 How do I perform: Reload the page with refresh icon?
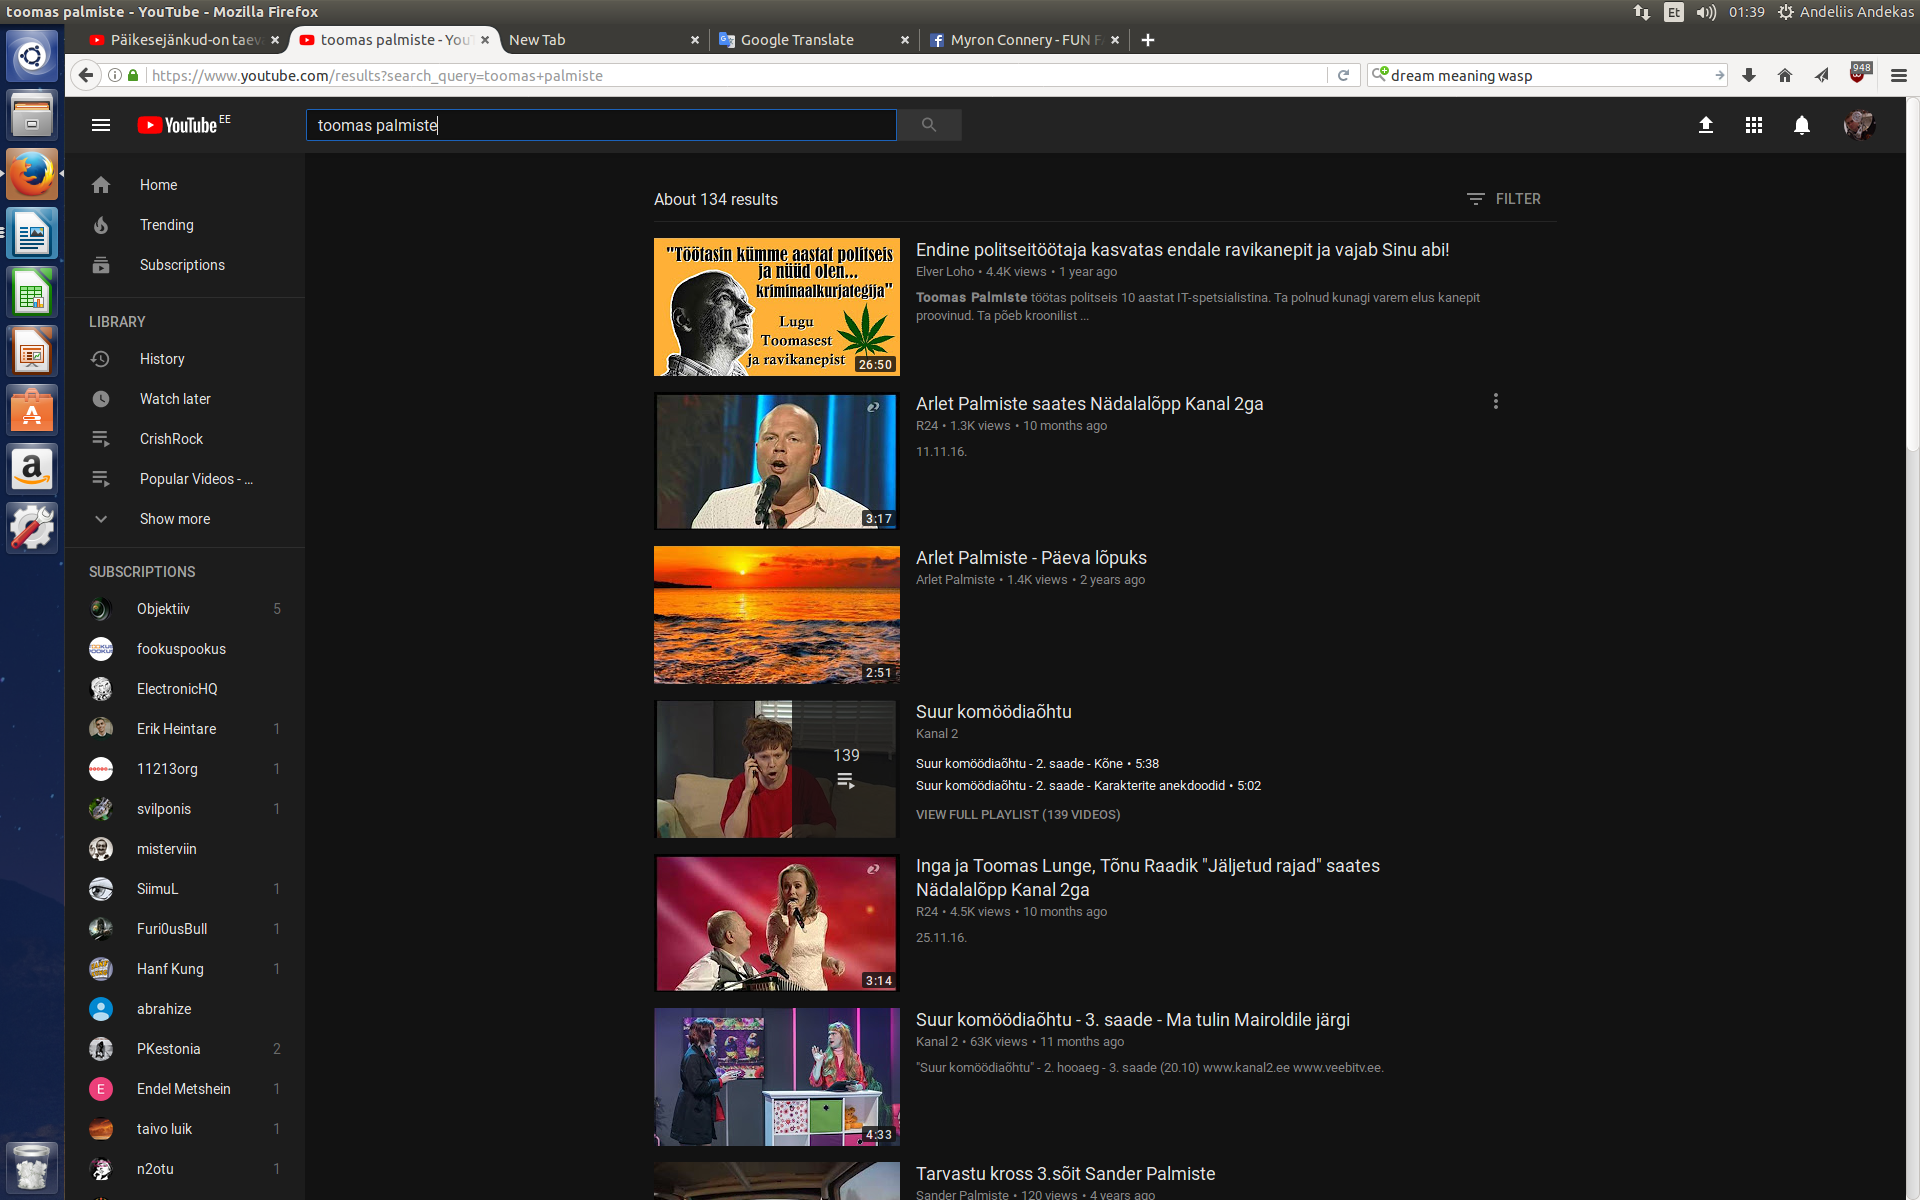pos(1343,75)
